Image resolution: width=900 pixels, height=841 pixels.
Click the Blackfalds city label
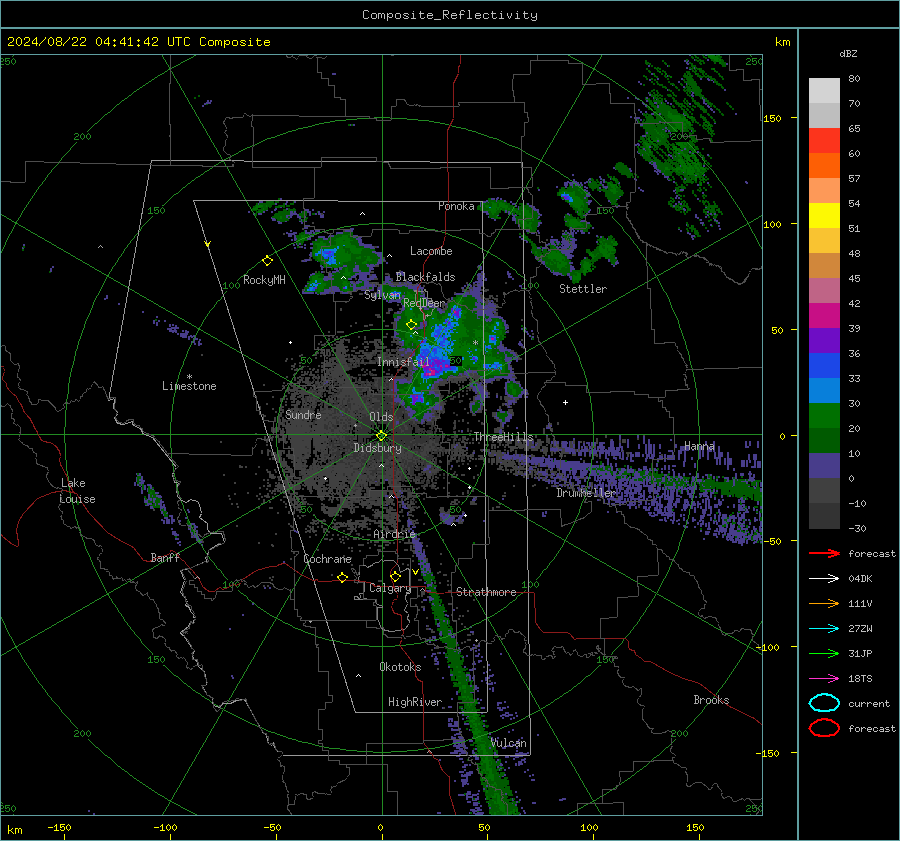tap(425, 277)
